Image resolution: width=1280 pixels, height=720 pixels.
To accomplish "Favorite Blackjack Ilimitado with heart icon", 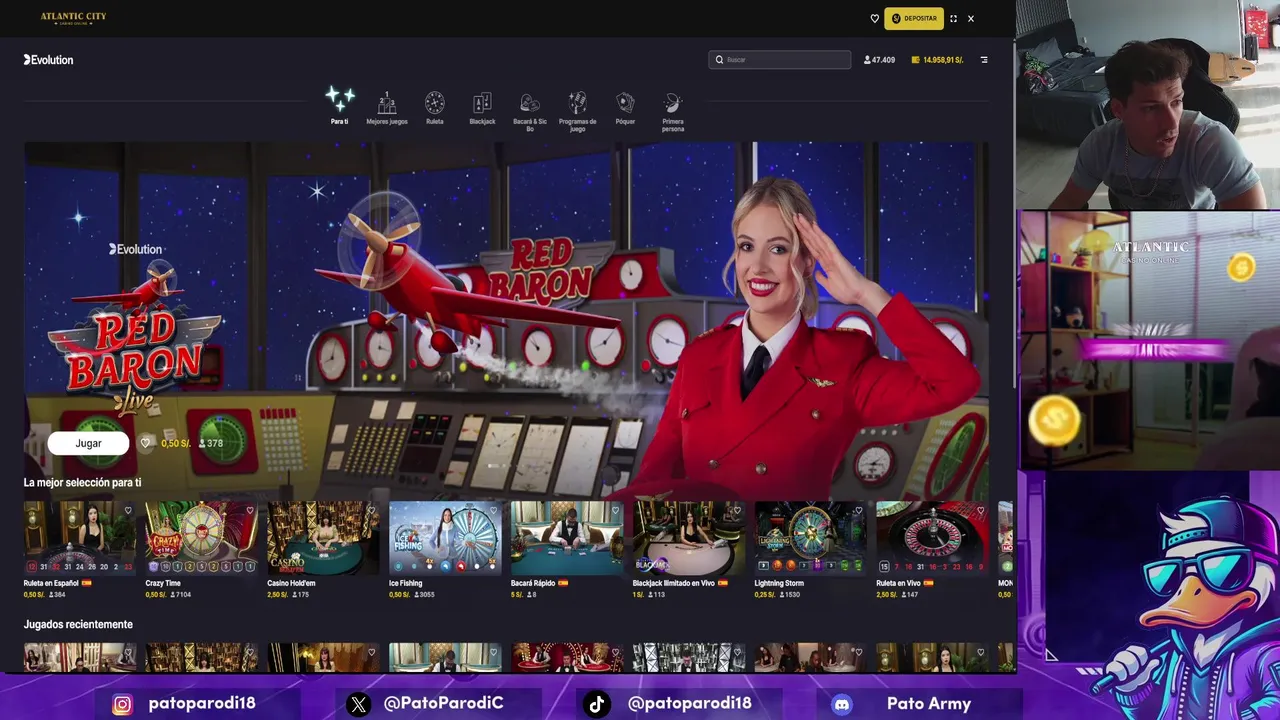I will tap(737, 510).
